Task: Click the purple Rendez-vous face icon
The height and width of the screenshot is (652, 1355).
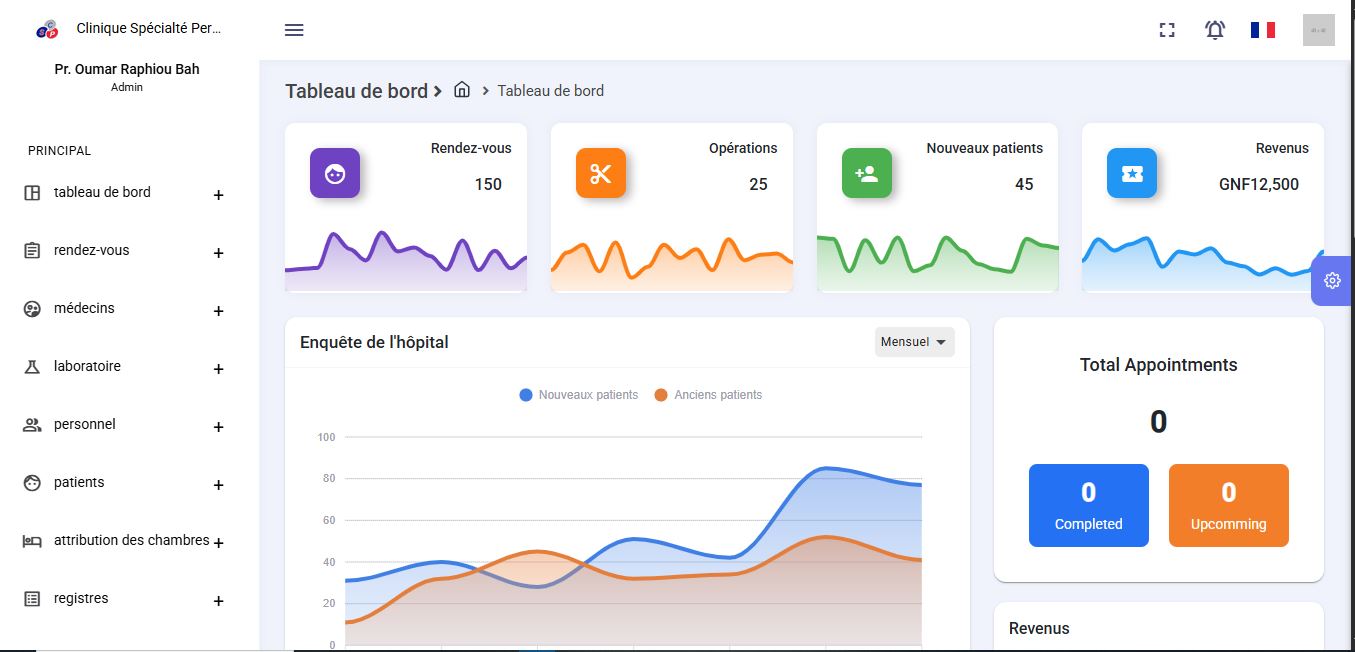Action: click(334, 173)
